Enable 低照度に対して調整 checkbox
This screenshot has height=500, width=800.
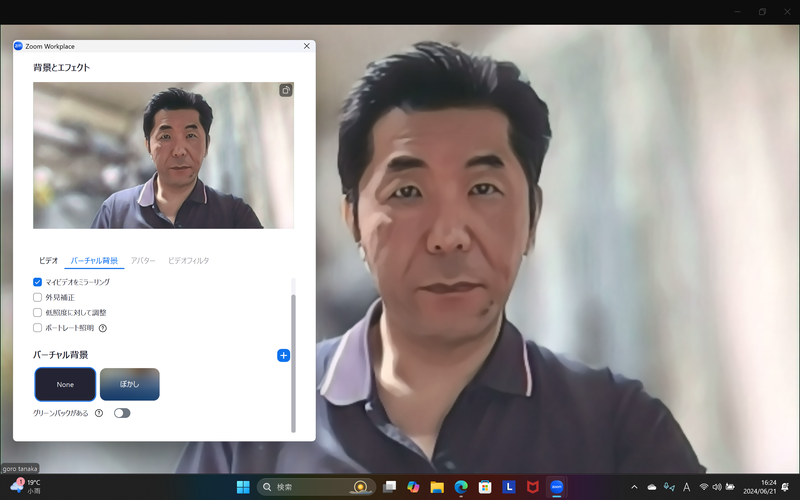[37, 312]
